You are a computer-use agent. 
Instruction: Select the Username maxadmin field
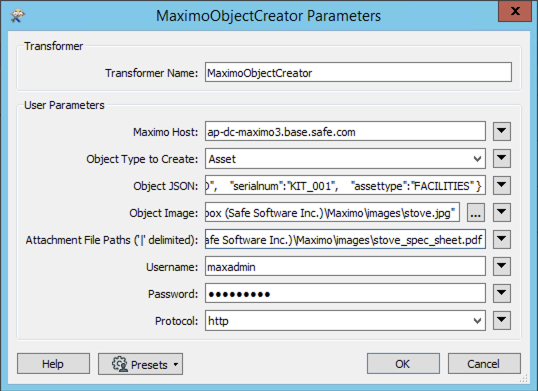(x=345, y=266)
